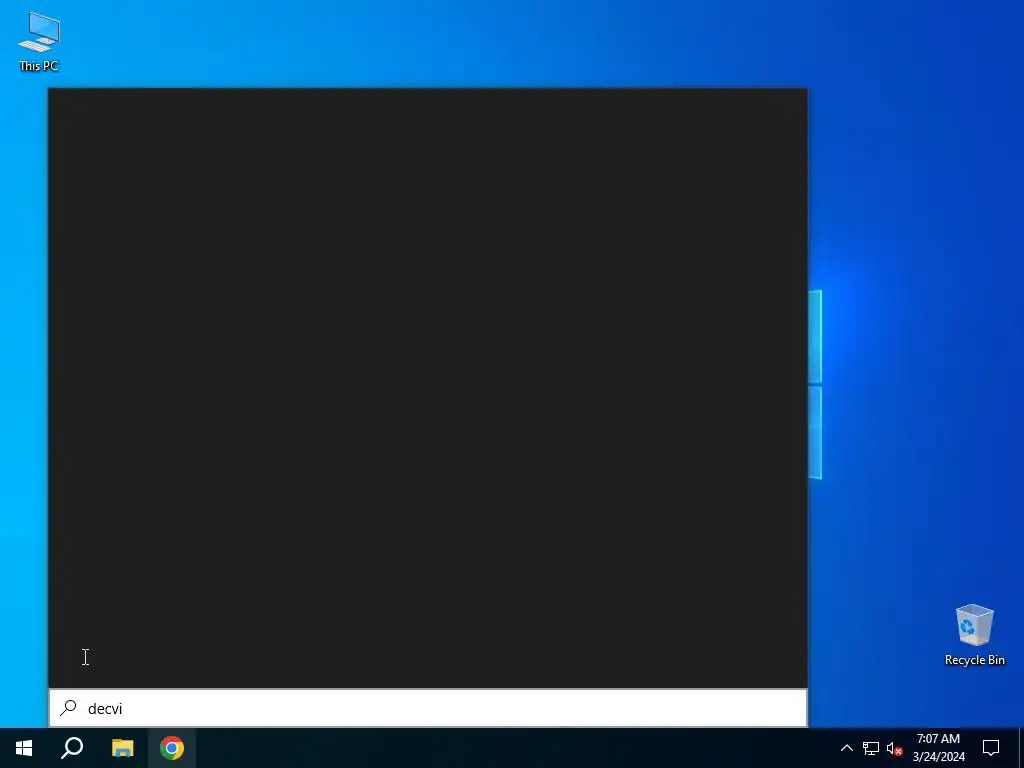The image size is (1024, 768).
Task: Click the Show desktop strip on the taskbar
Action: coord(1021,748)
